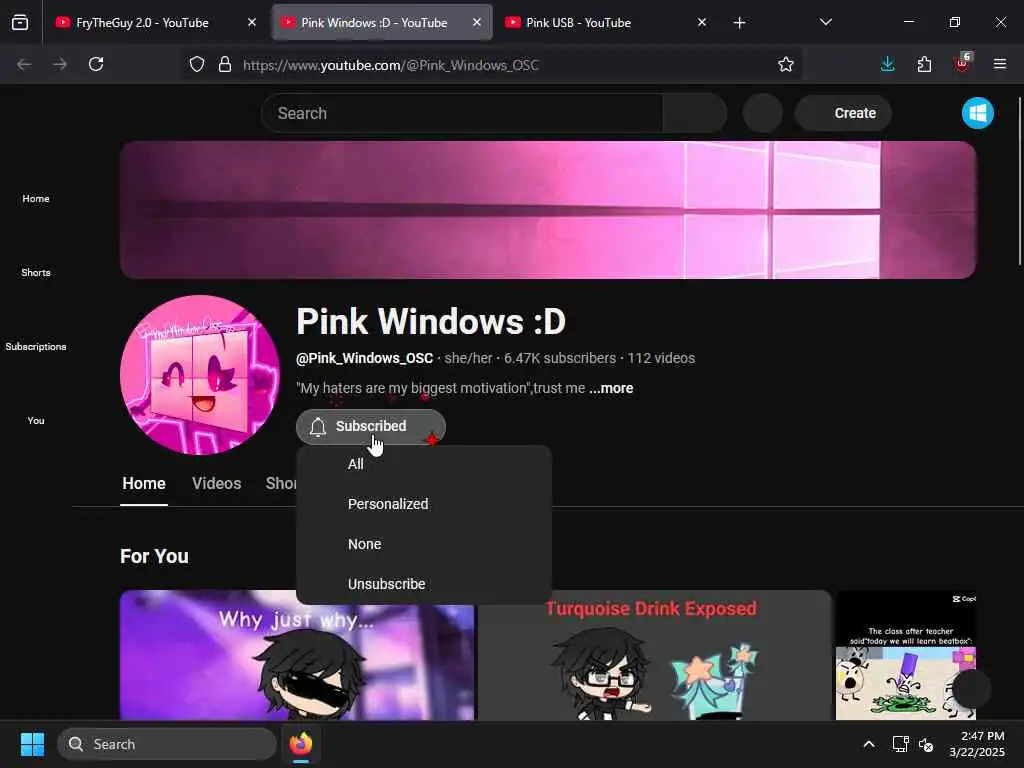Close the FryTheGuy 2.0 tab
Viewport: 1024px width, 768px height.
252,22
